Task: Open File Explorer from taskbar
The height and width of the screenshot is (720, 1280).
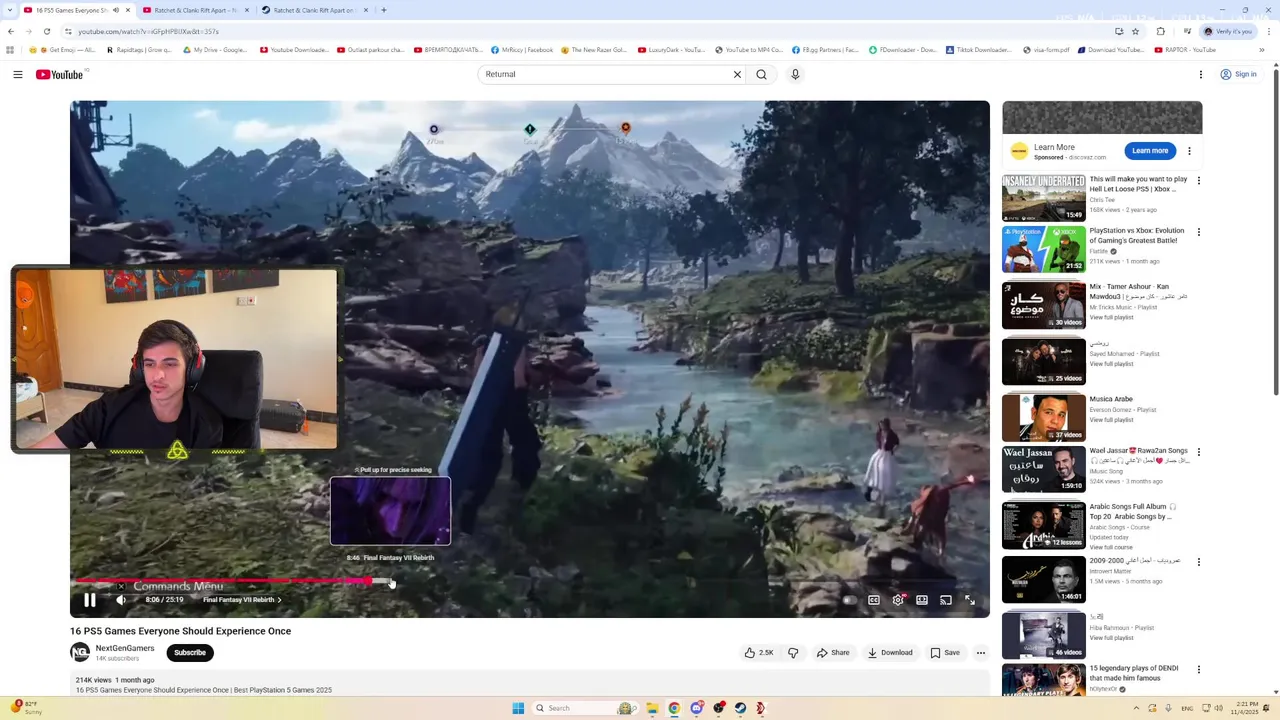Action: [x=652, y=708]
